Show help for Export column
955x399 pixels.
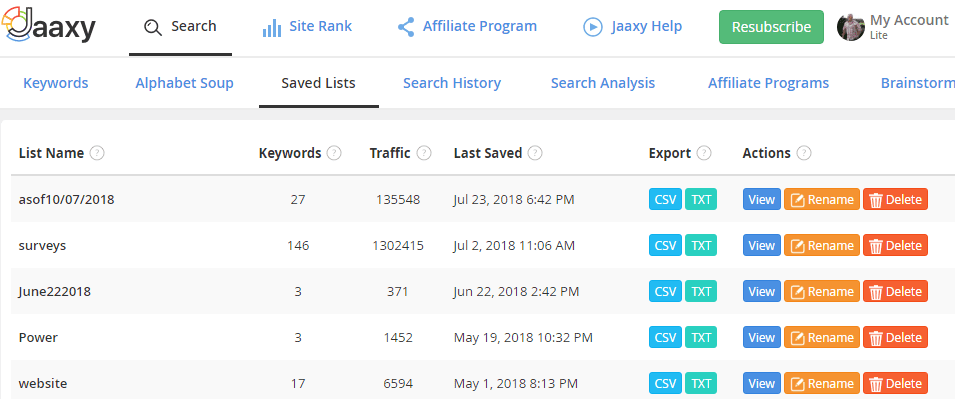[704, 153]
